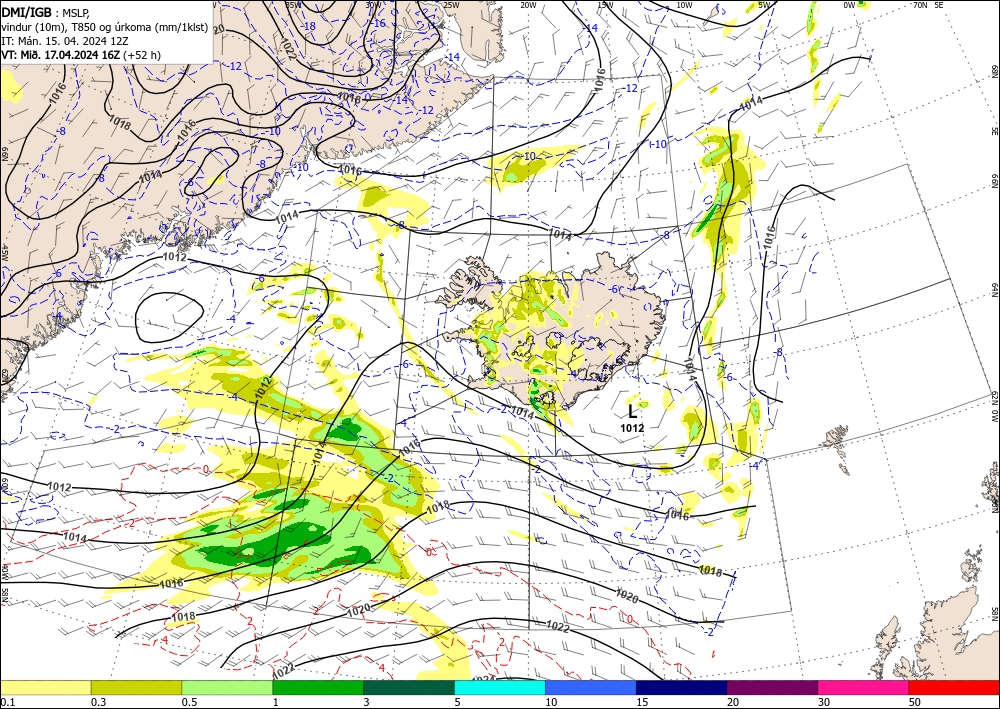Click the legend value '50'

[x=915, y=702]
